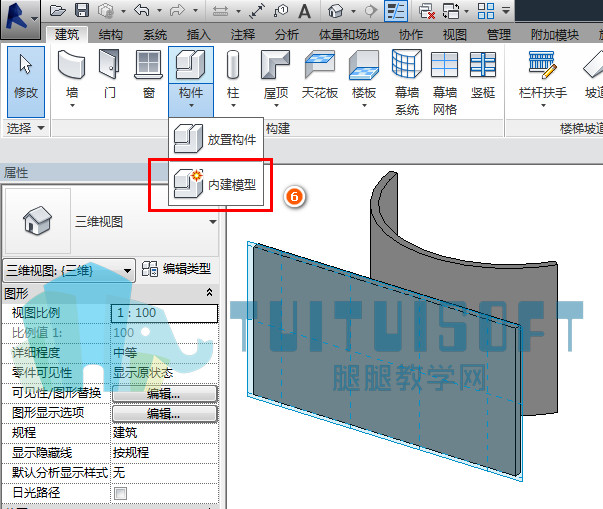Expand the 屋顶 dropdown arrow
The image size is (603, 509).
click(276, 105)
